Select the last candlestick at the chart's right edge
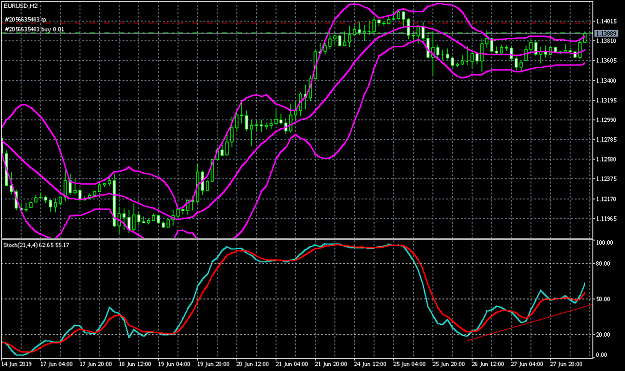The height and width of the screenshot is (371, 625). tap(585, 37)
